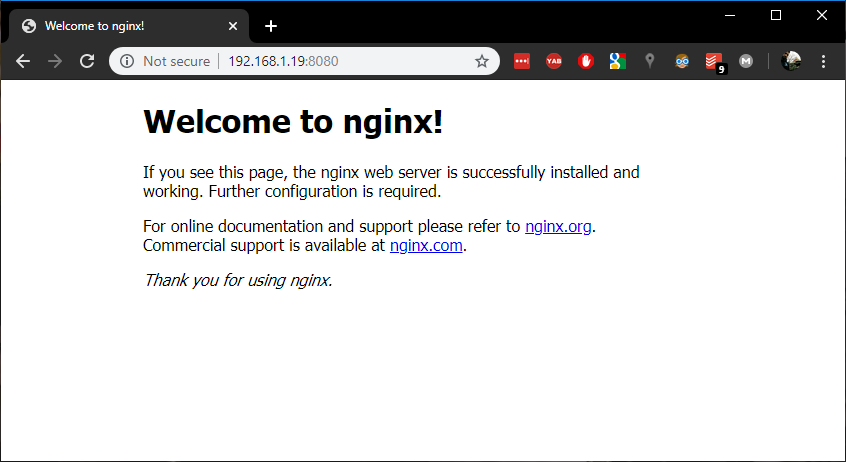The height and width of the screenshot is (462, 846).
Task: Open the glasses face extension icon
Action: point(682,61)
